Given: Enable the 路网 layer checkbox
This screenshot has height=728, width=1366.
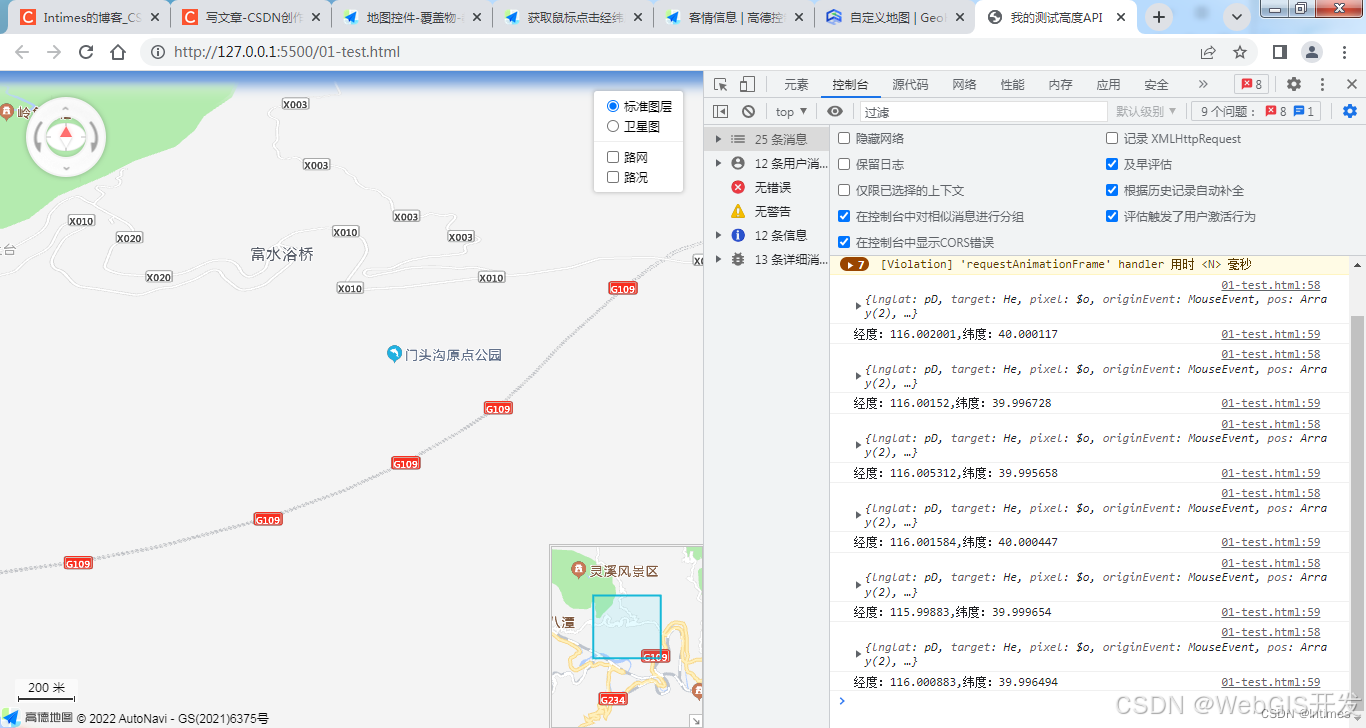Looking at the screenshot, I should pyautogui.click(x=613, y=157).
